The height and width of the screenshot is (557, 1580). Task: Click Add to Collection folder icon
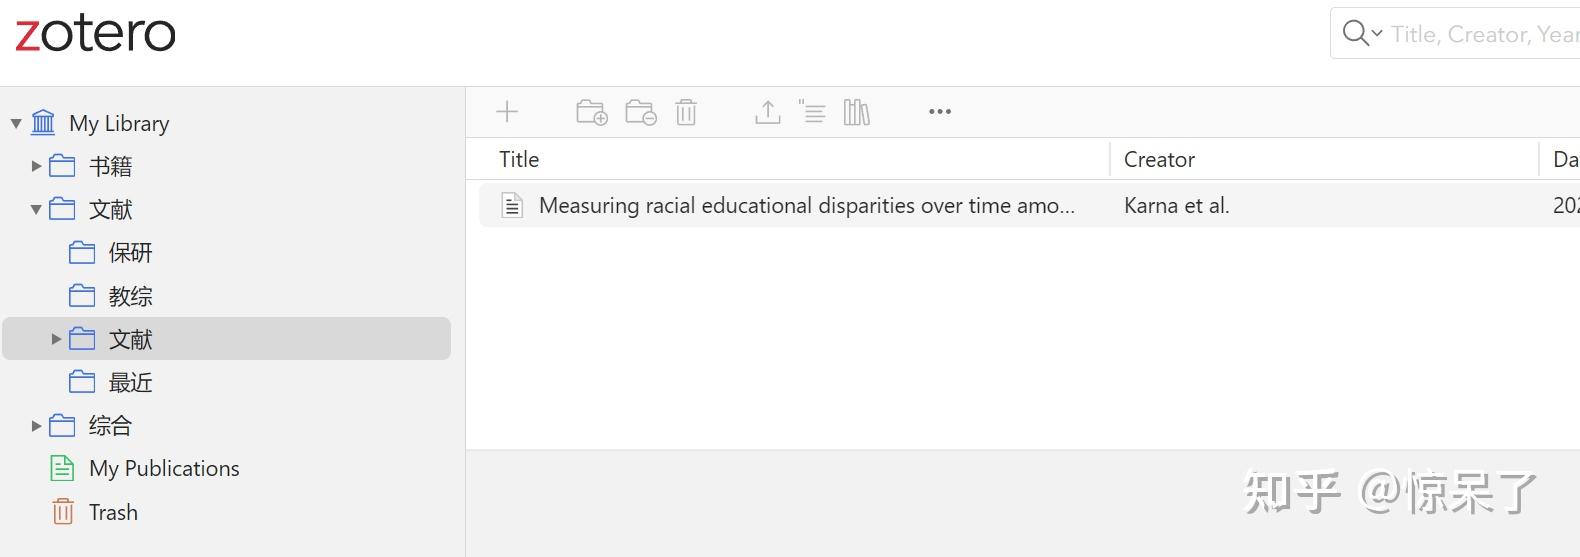[592, 112]
